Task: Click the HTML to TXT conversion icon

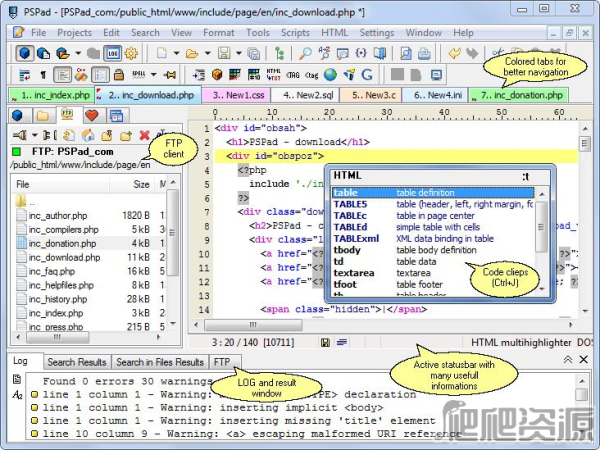Action: coord(274,75)
